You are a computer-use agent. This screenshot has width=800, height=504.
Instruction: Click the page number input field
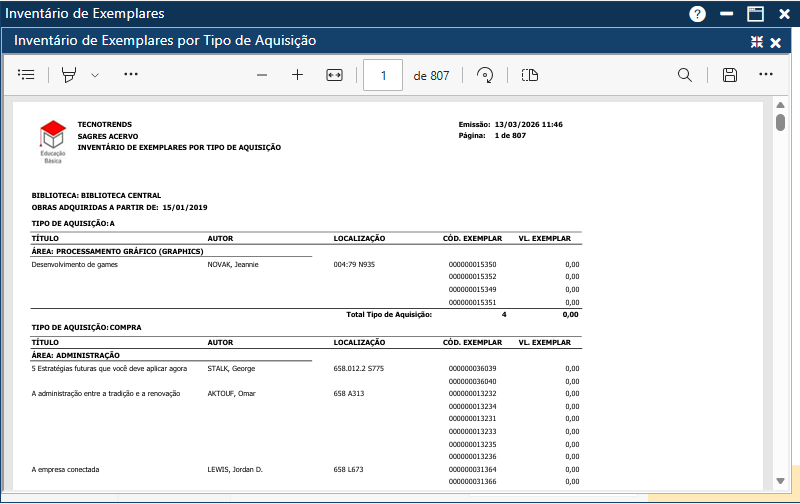point(383,75)
